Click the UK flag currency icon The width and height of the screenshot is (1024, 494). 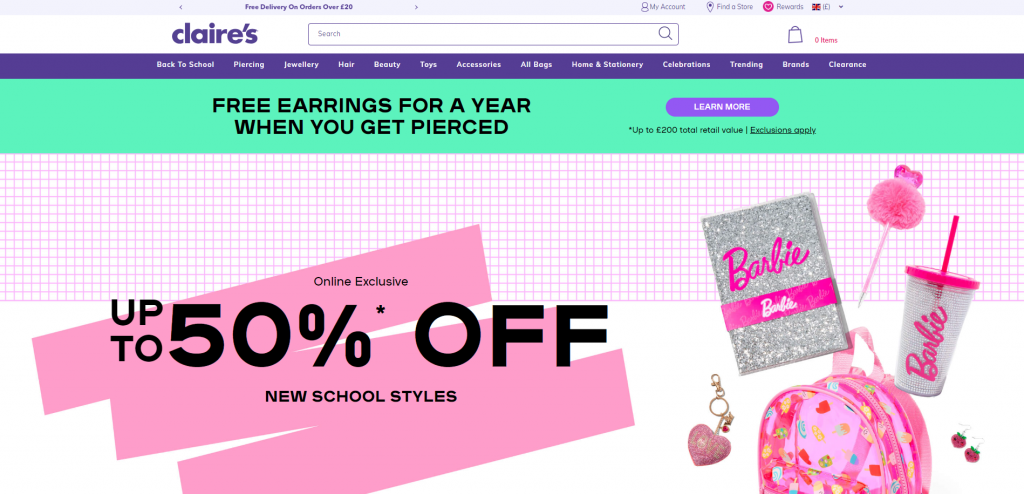click(816, 7)
